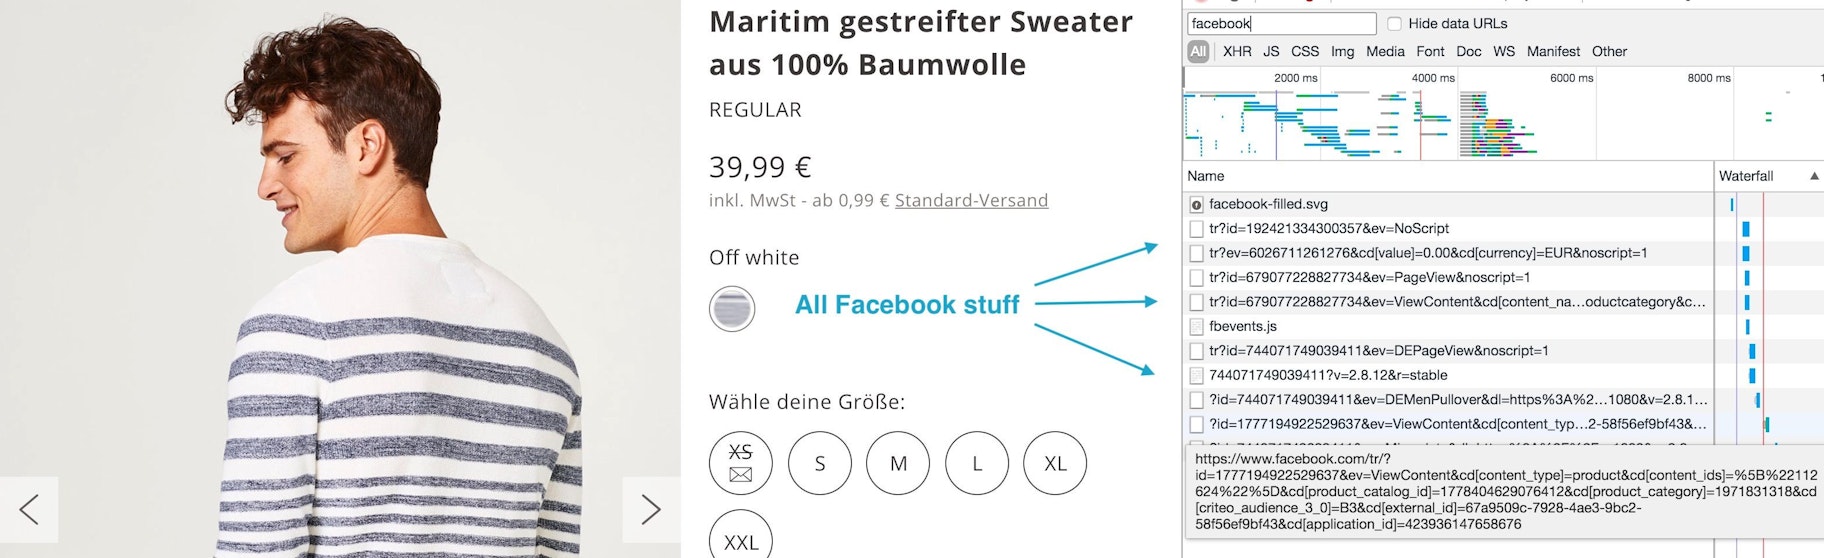Enable the Hide data URLs checkbox
Viewport: 1824px width, 558px height.
click(x=1394, y=24)
